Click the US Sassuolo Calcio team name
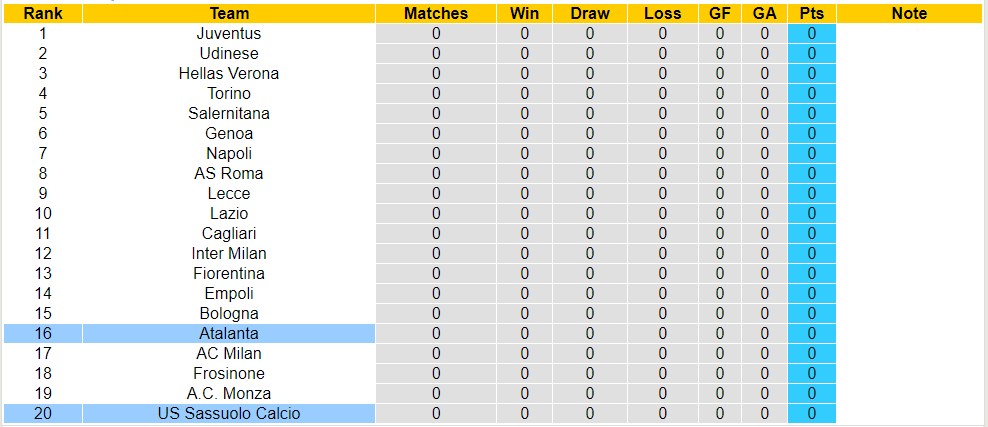Image resolution: width=988 pixels, height=427 pixels. coord(229,413)
